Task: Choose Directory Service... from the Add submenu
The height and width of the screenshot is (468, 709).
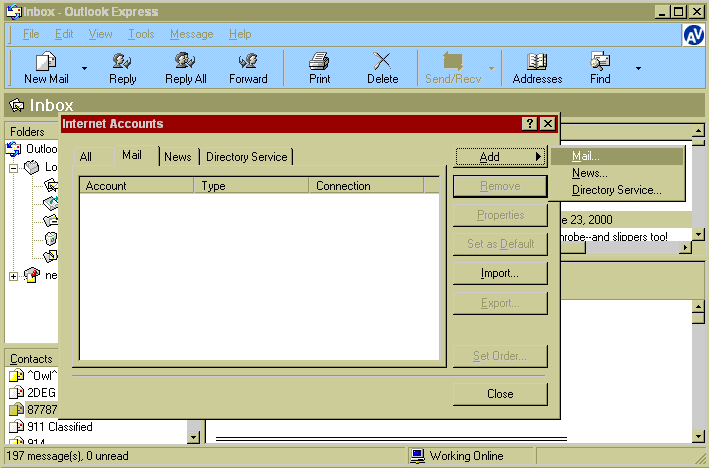Action: [x=617, y=190]
